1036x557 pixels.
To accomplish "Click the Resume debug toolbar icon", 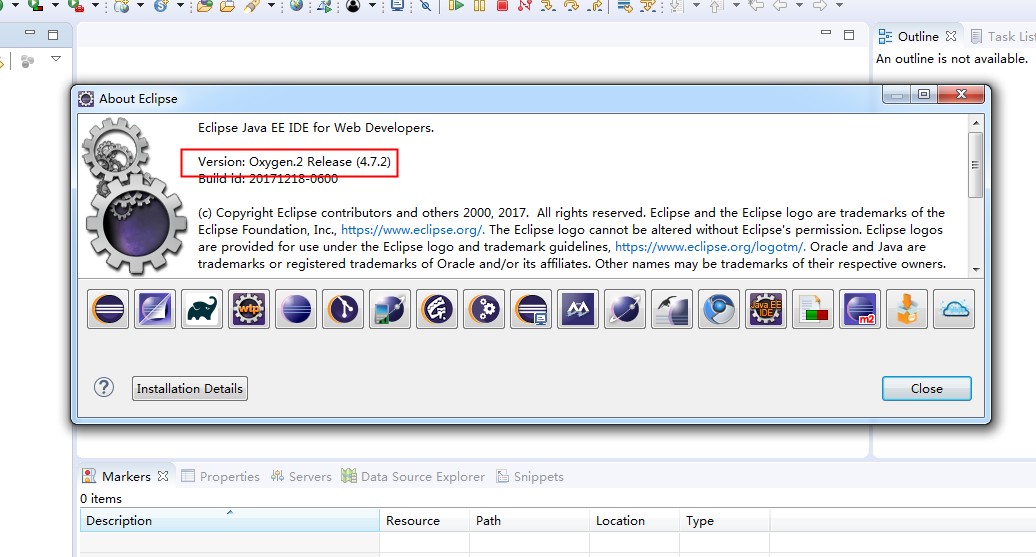I will pyautogui.click(x=456, y=5).
